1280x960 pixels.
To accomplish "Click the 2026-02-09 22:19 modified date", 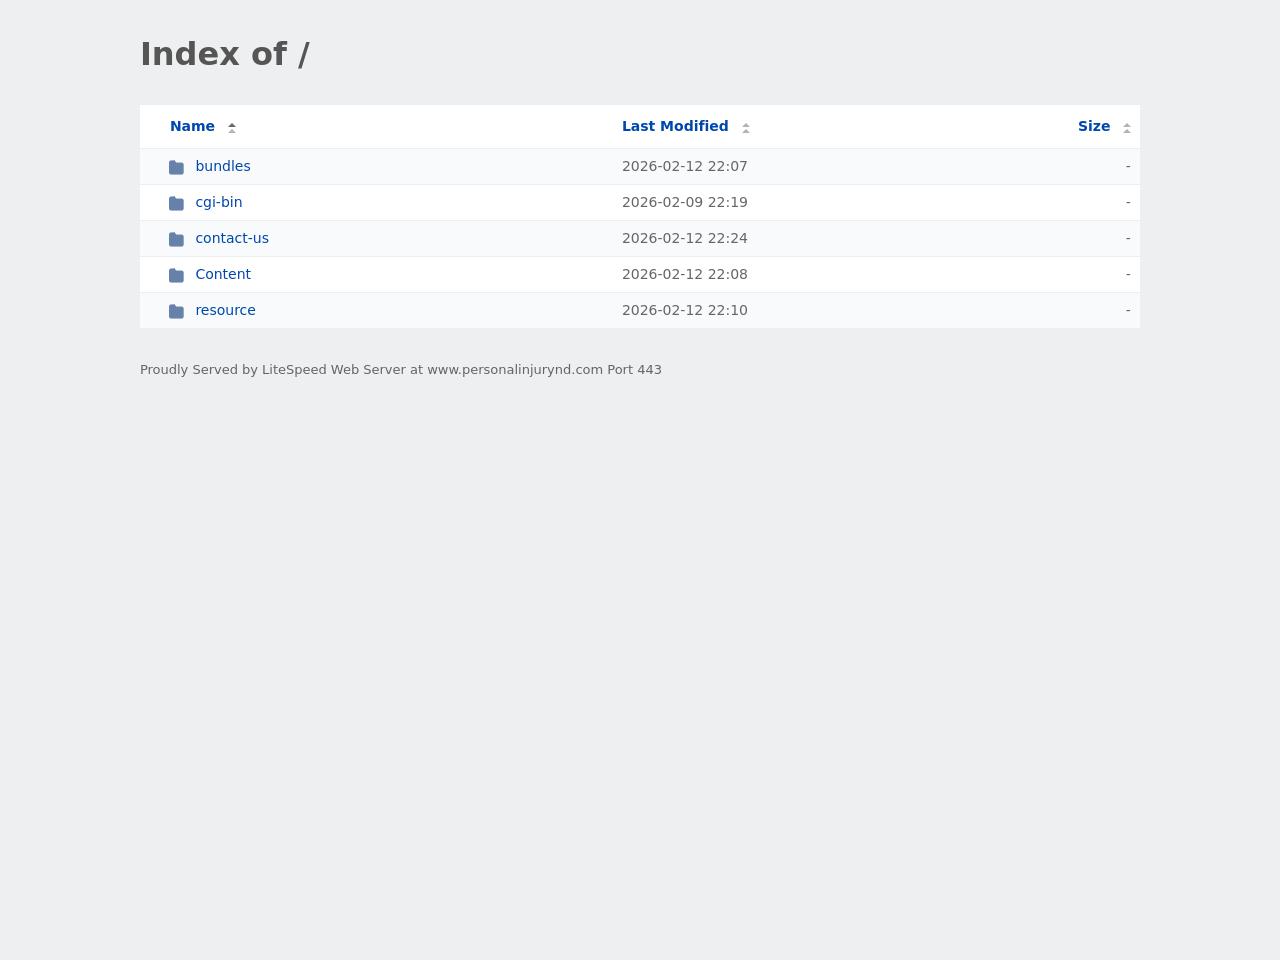I will (x=684, y=202).
